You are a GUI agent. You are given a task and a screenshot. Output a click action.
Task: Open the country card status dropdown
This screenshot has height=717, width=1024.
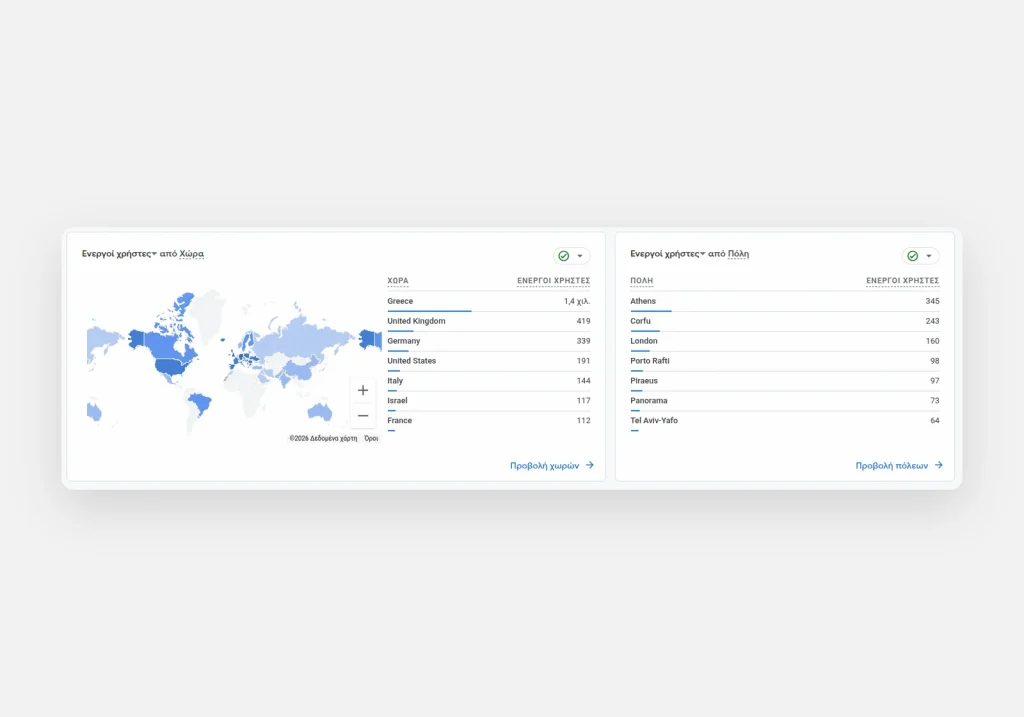(x=571, y=256)
